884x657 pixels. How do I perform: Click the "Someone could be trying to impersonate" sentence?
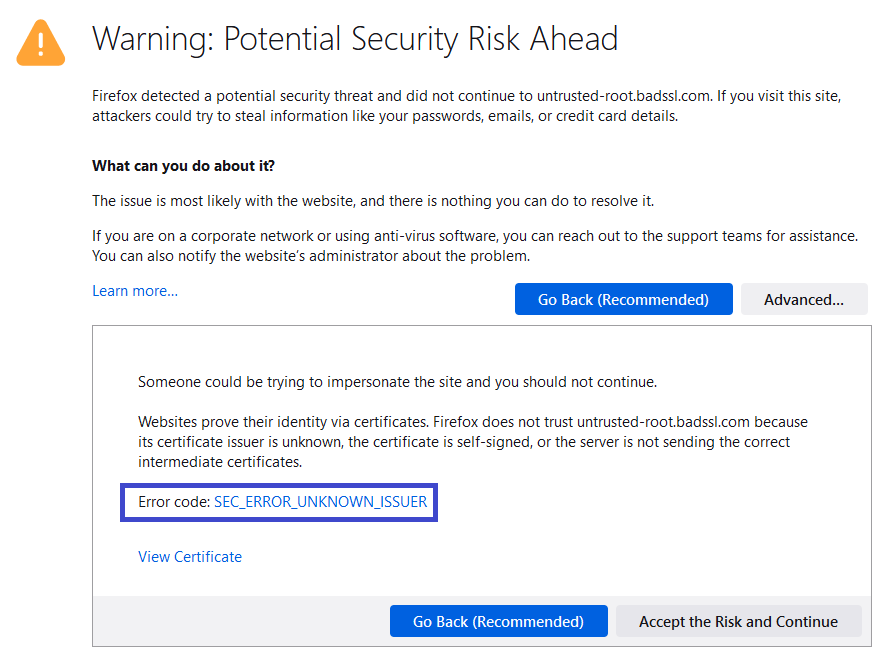click(x=397, y=382)
